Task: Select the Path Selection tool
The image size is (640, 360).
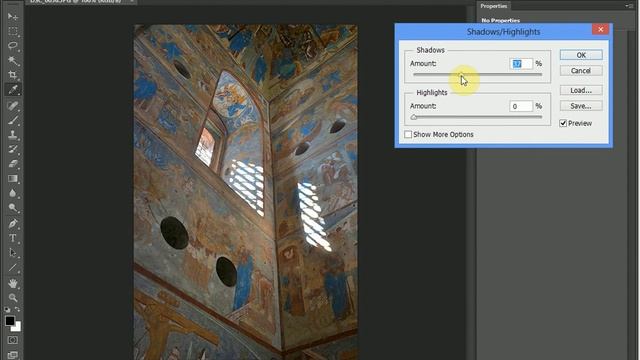Action: [13, 253]
